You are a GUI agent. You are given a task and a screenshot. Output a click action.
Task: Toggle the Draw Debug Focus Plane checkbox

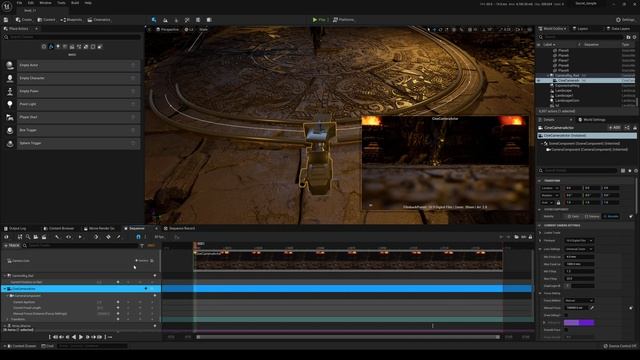[566, 315]
